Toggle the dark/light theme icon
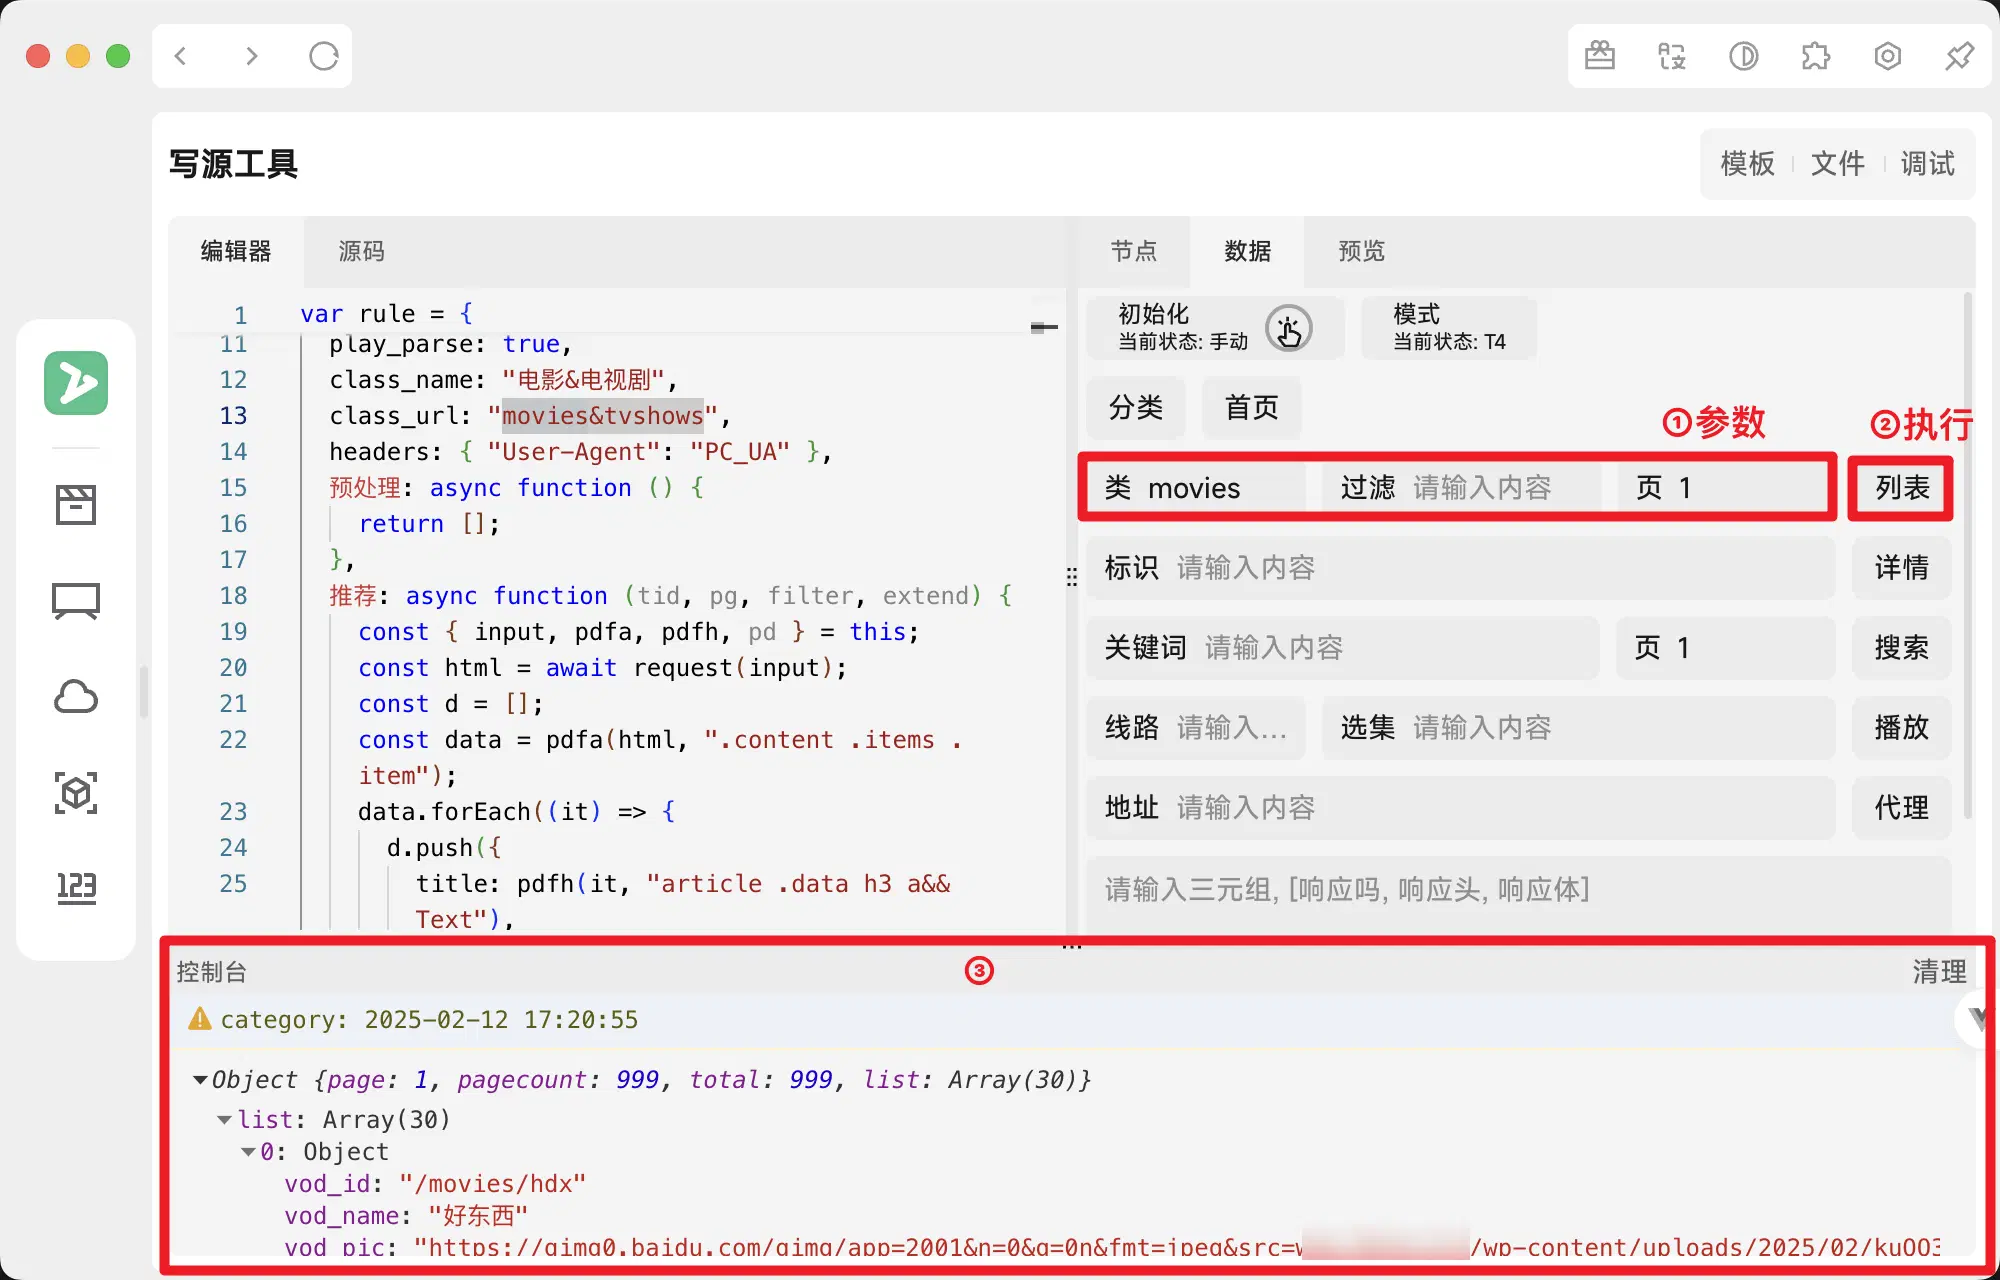This screenshot has height=1280, width=2000. (x=1744, y=56)
